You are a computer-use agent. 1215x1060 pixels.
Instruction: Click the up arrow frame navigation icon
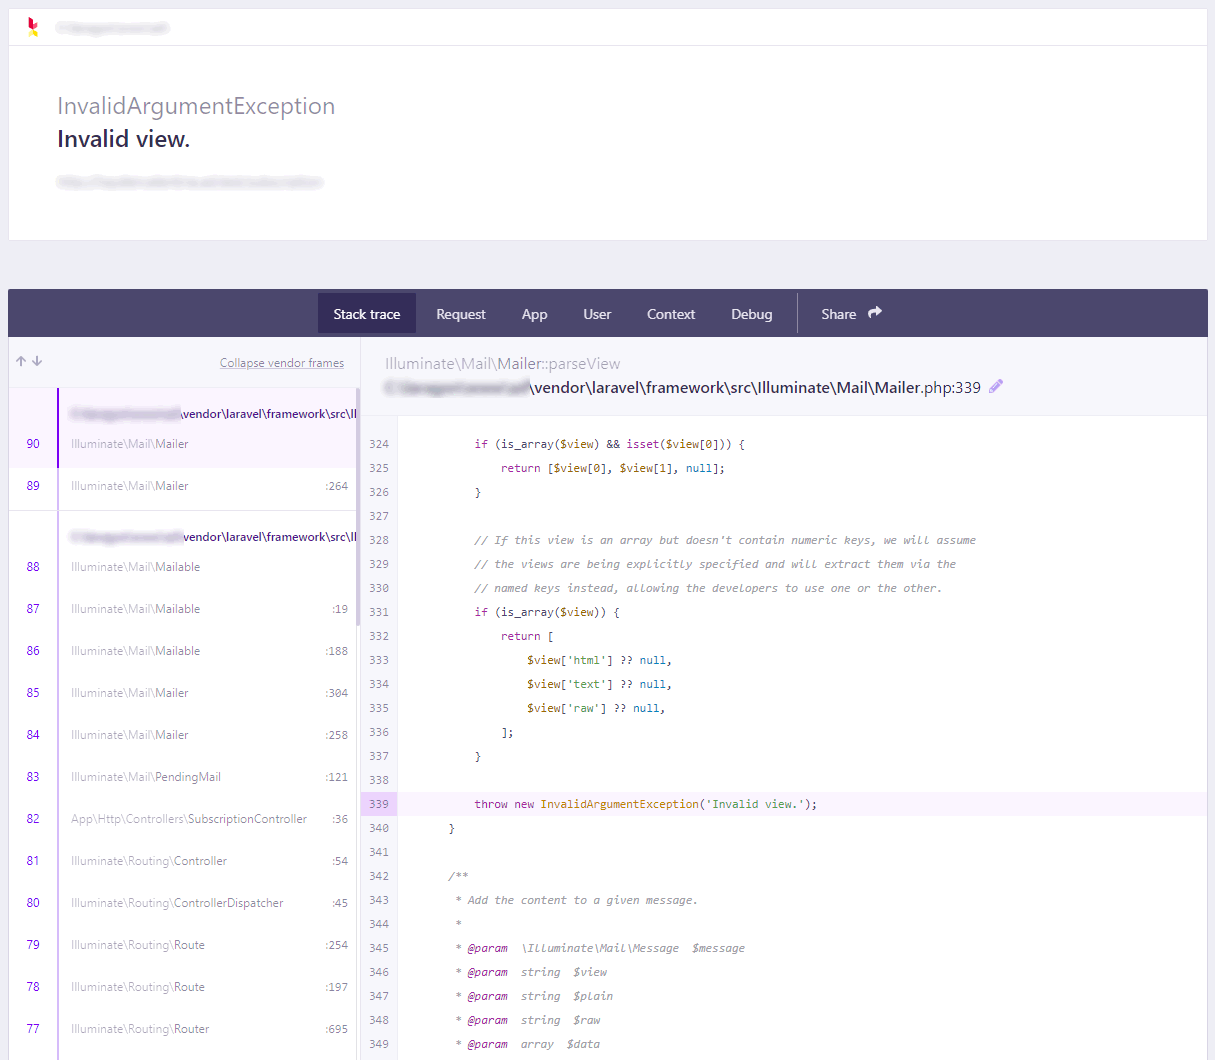[21, 361]
